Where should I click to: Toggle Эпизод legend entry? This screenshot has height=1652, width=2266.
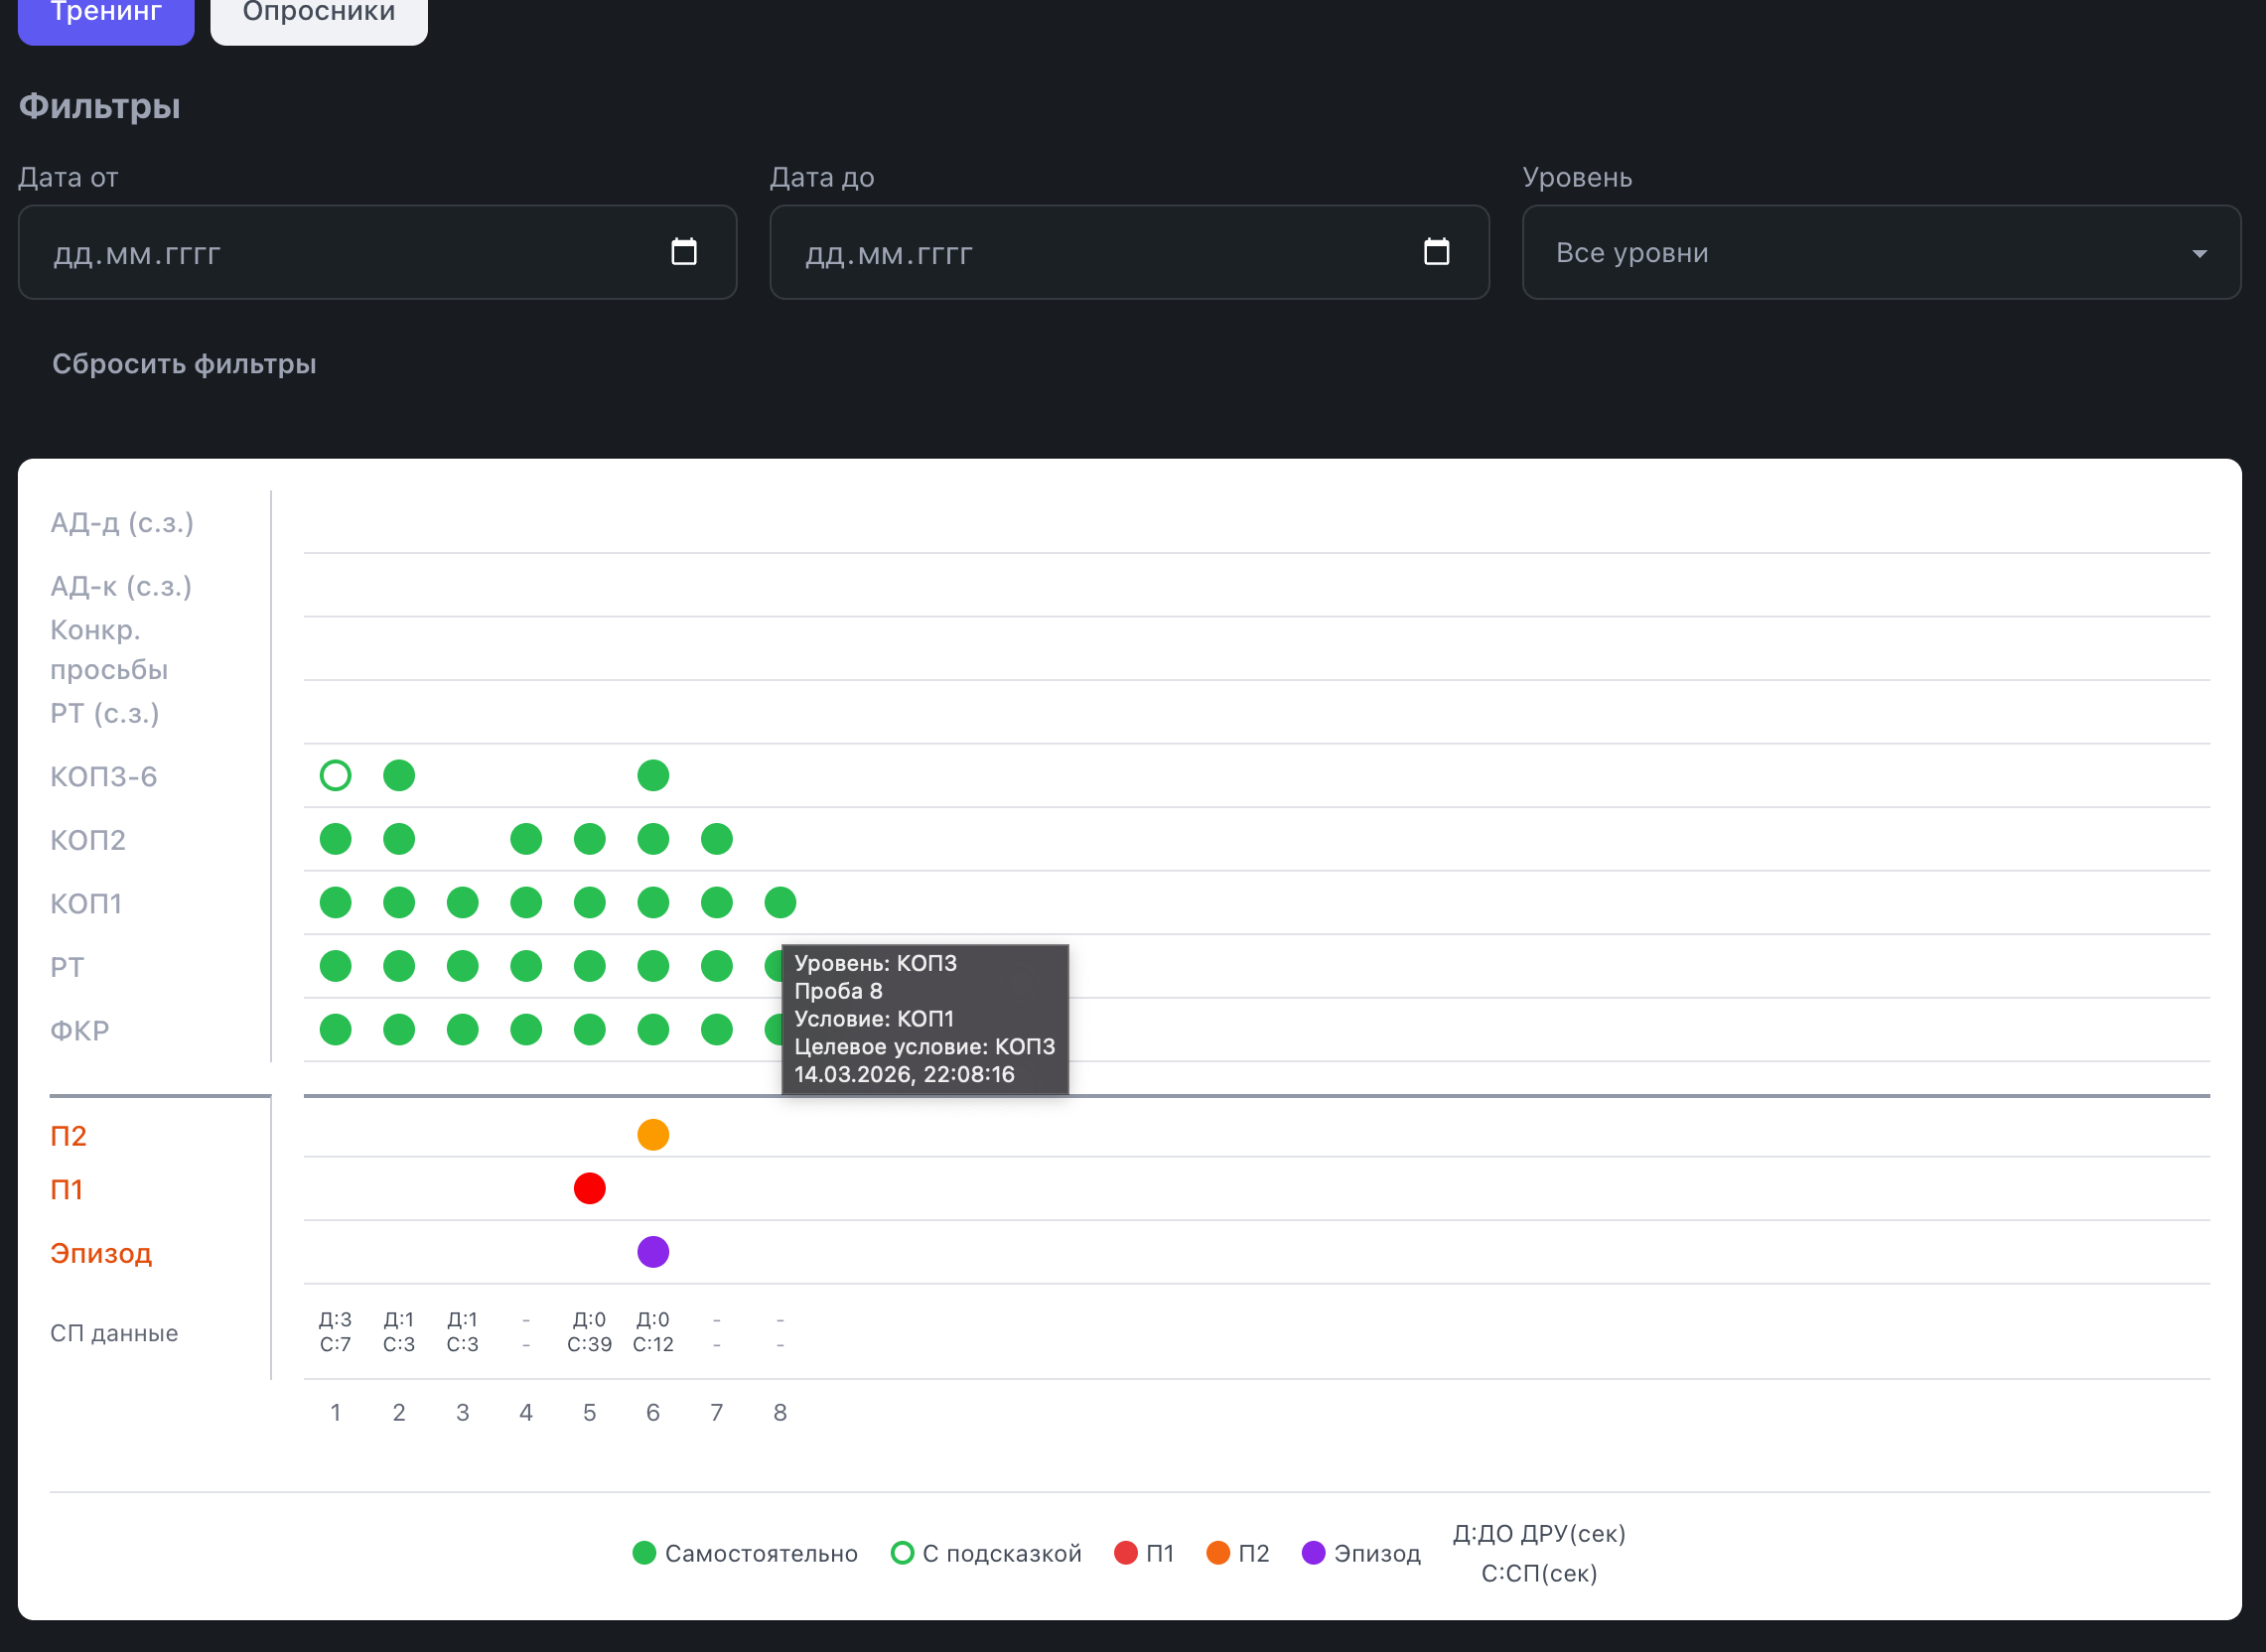coord(1361,1553)
